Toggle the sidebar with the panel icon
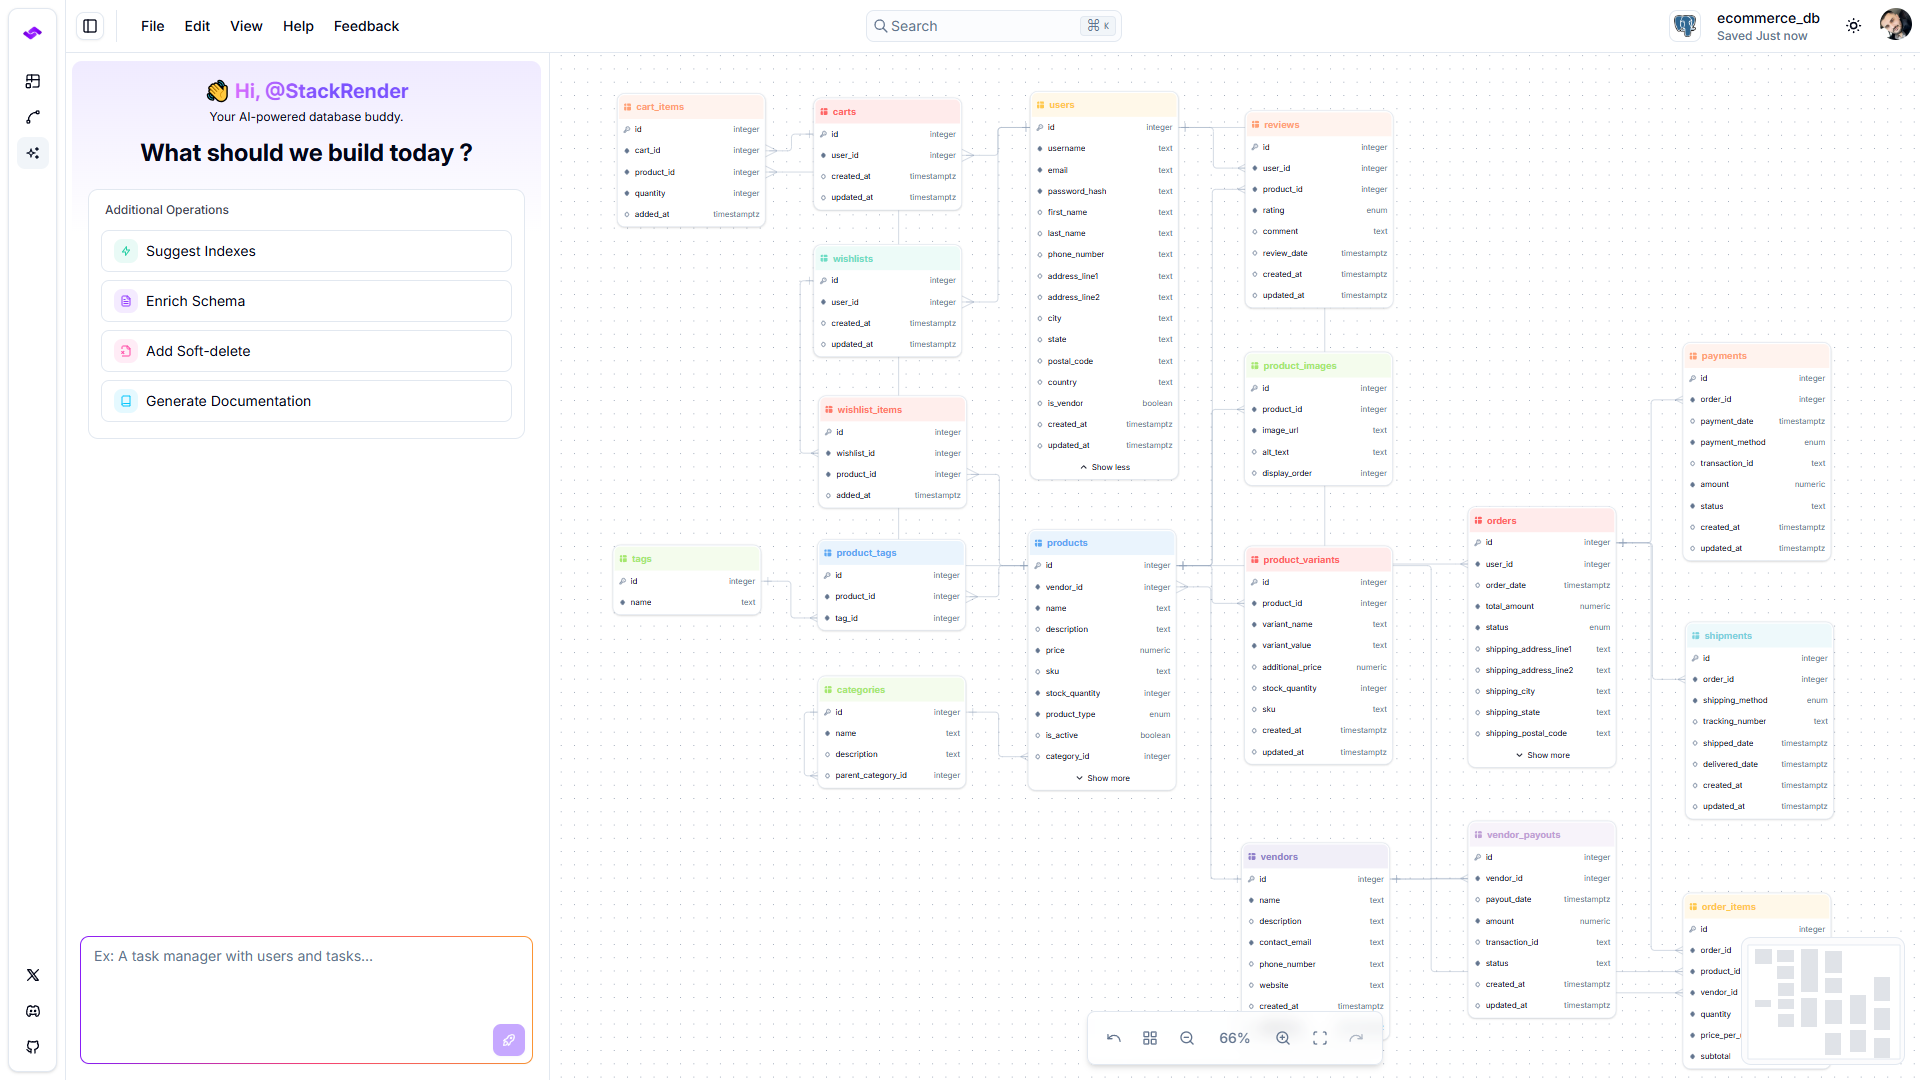Screen dimensions: 1920x1080 point(90,26)
